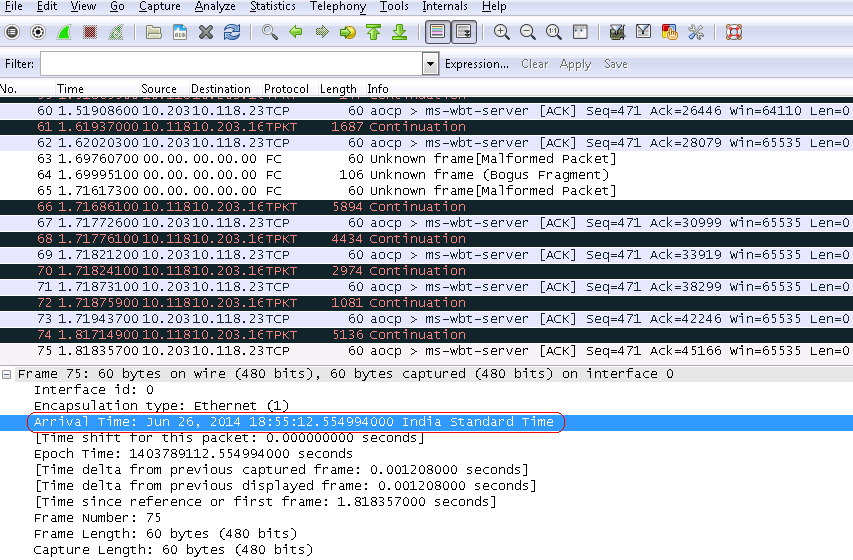Viewport: 853px width, 560px height.
Task: Click the Expression... button
Action: 476,64
